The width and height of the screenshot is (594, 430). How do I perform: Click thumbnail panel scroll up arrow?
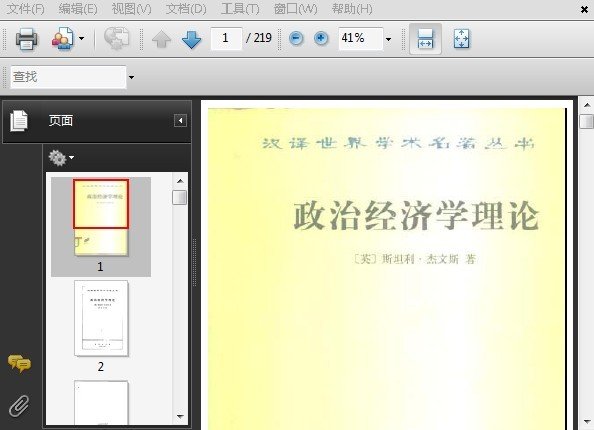click(x=180, y=181)
